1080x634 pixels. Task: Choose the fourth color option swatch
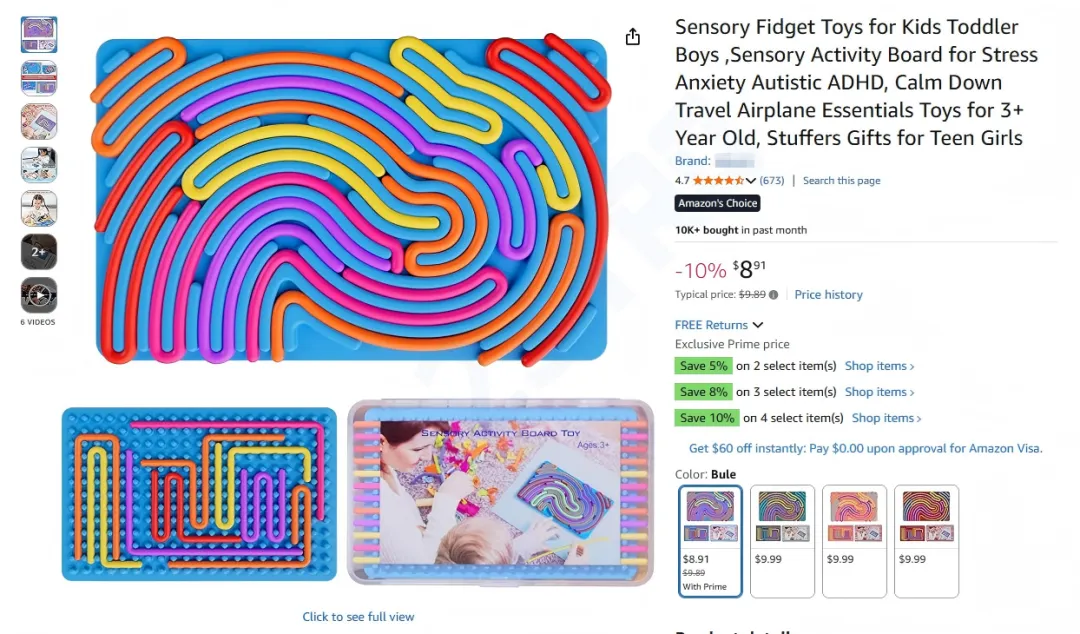tap(926, 540)
